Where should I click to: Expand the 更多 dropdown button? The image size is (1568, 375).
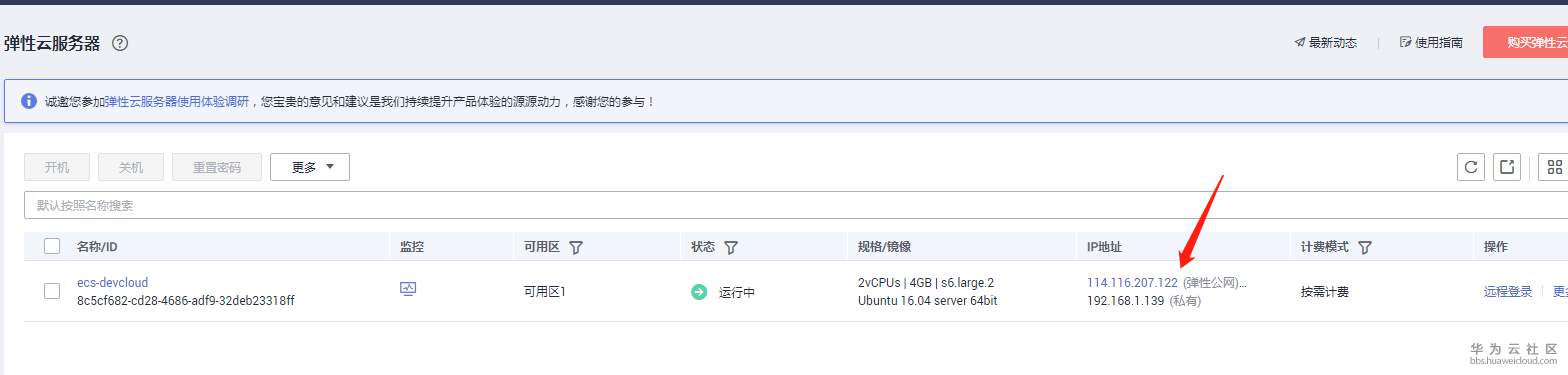coord(310,167)
